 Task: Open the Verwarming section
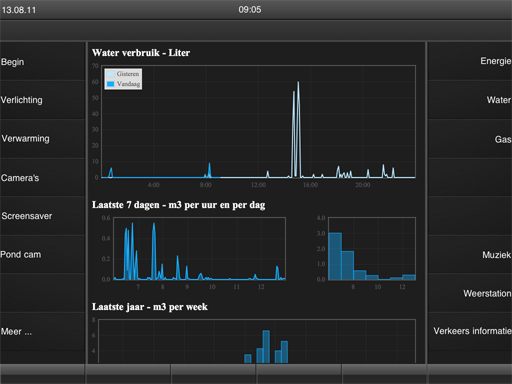pos(42,139)
